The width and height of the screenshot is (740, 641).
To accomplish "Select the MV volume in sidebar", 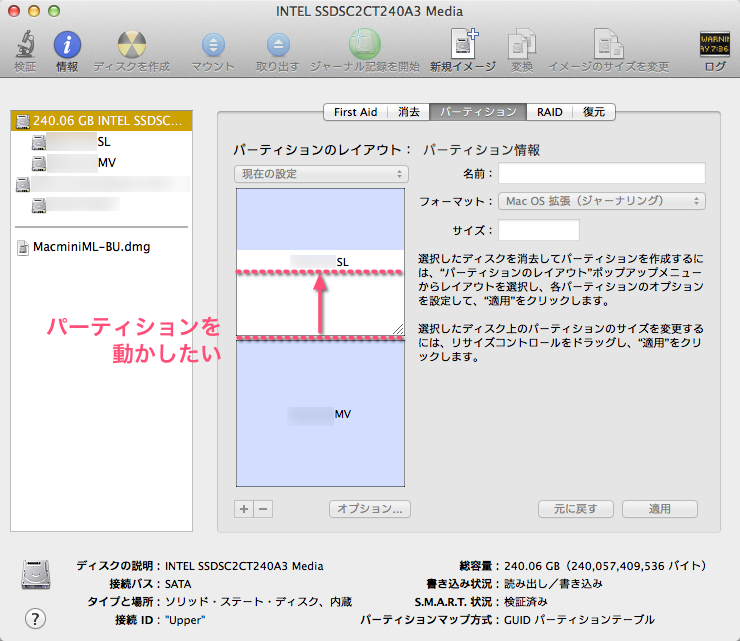I will [101, 163].
